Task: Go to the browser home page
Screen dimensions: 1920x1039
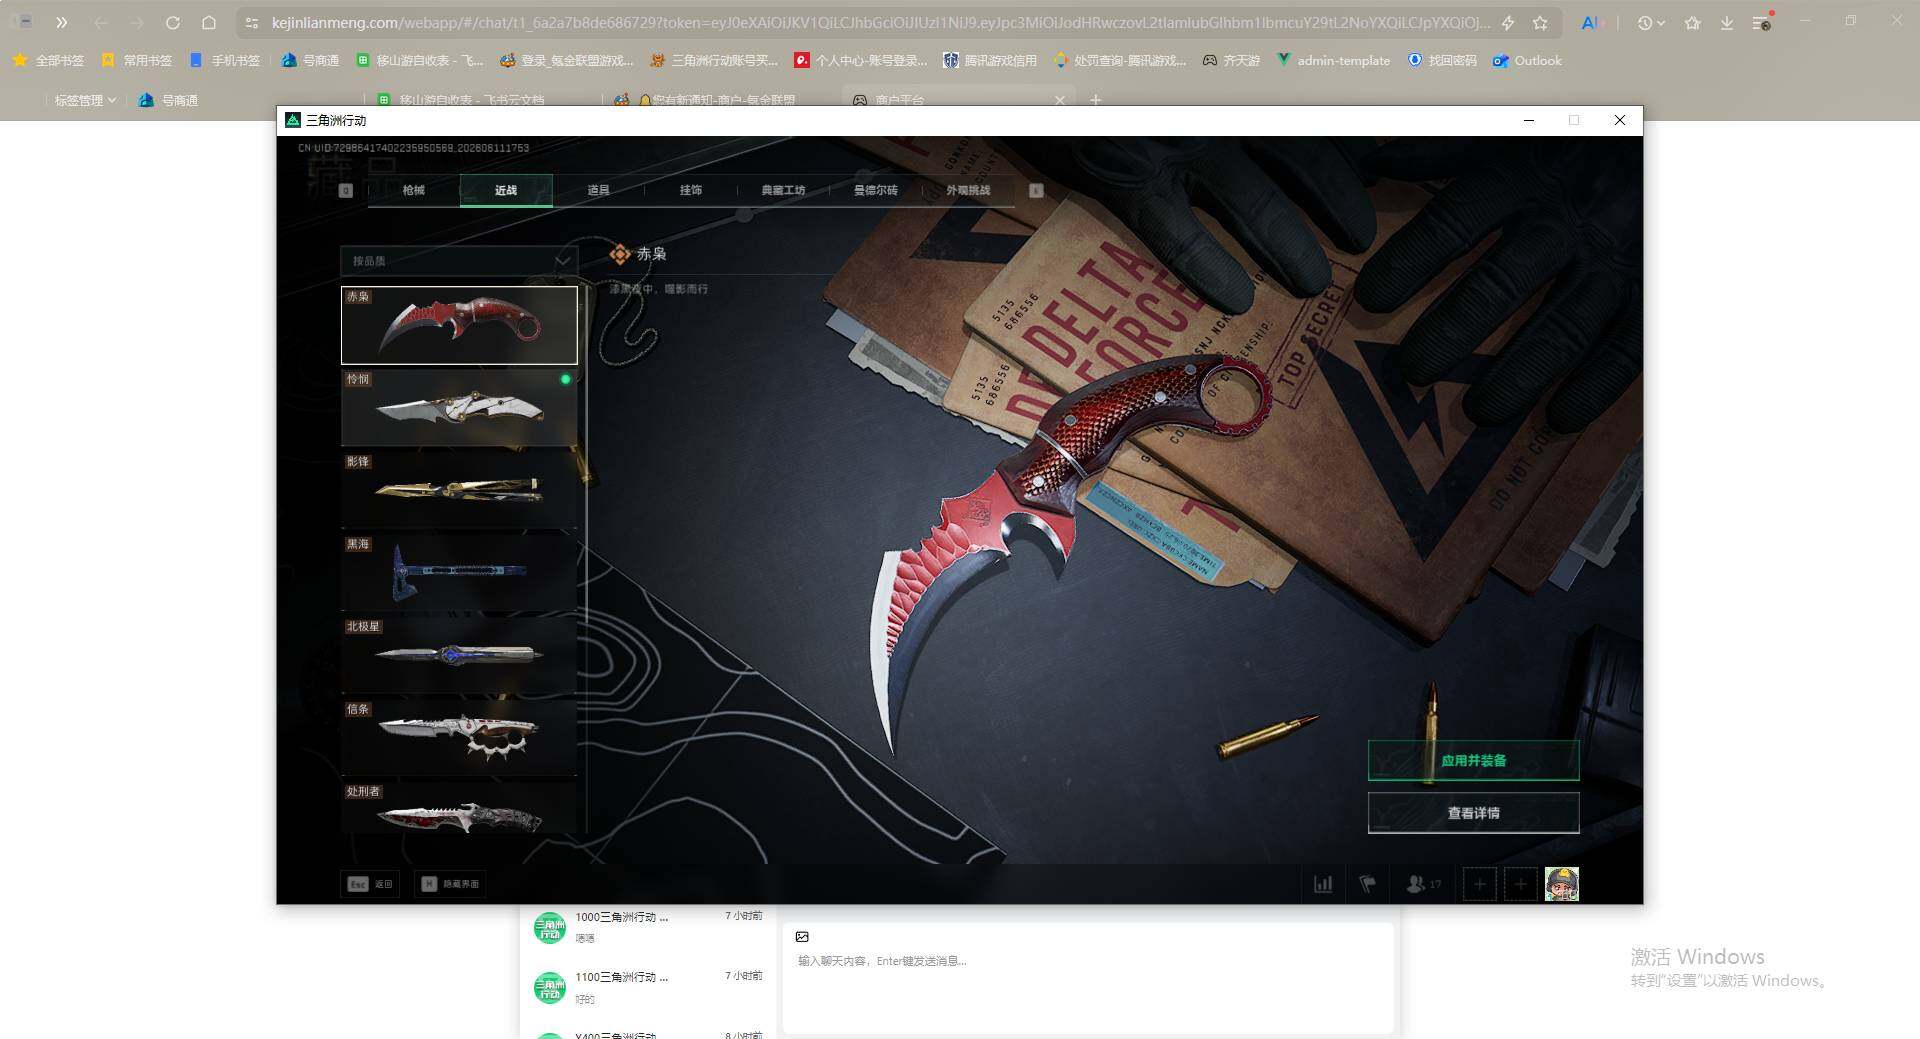Action: click(x=209, y=22)
